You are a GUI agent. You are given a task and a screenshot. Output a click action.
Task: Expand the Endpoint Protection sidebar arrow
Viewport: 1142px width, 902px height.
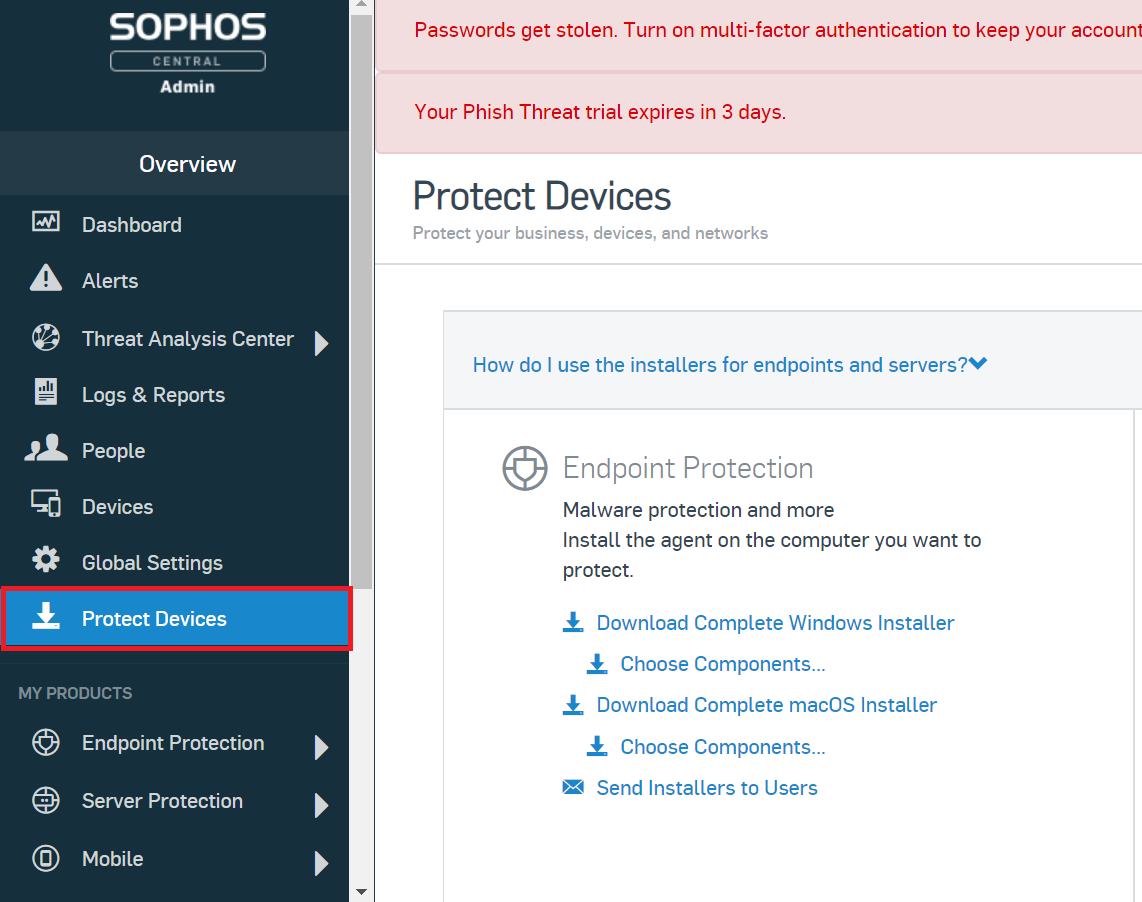click(x=321, y=747)
